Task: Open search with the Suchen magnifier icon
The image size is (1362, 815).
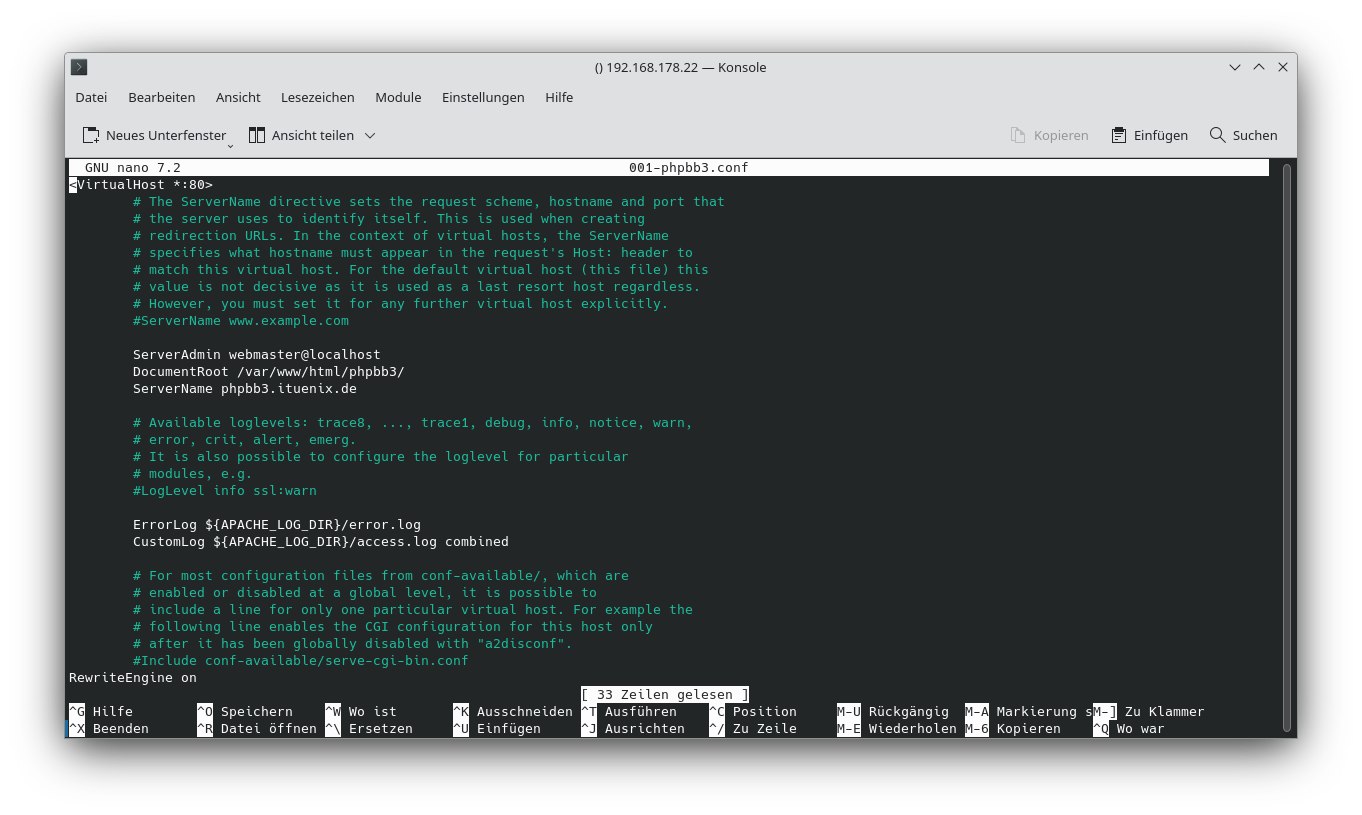Action: [1217, 135]
